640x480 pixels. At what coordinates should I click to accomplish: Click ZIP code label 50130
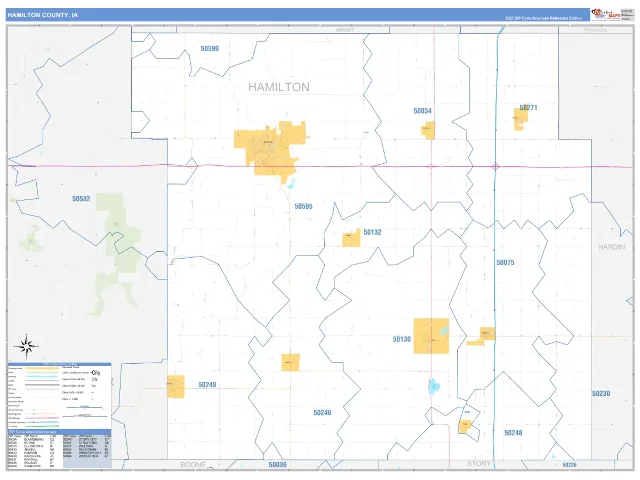(x=402, y=339)
